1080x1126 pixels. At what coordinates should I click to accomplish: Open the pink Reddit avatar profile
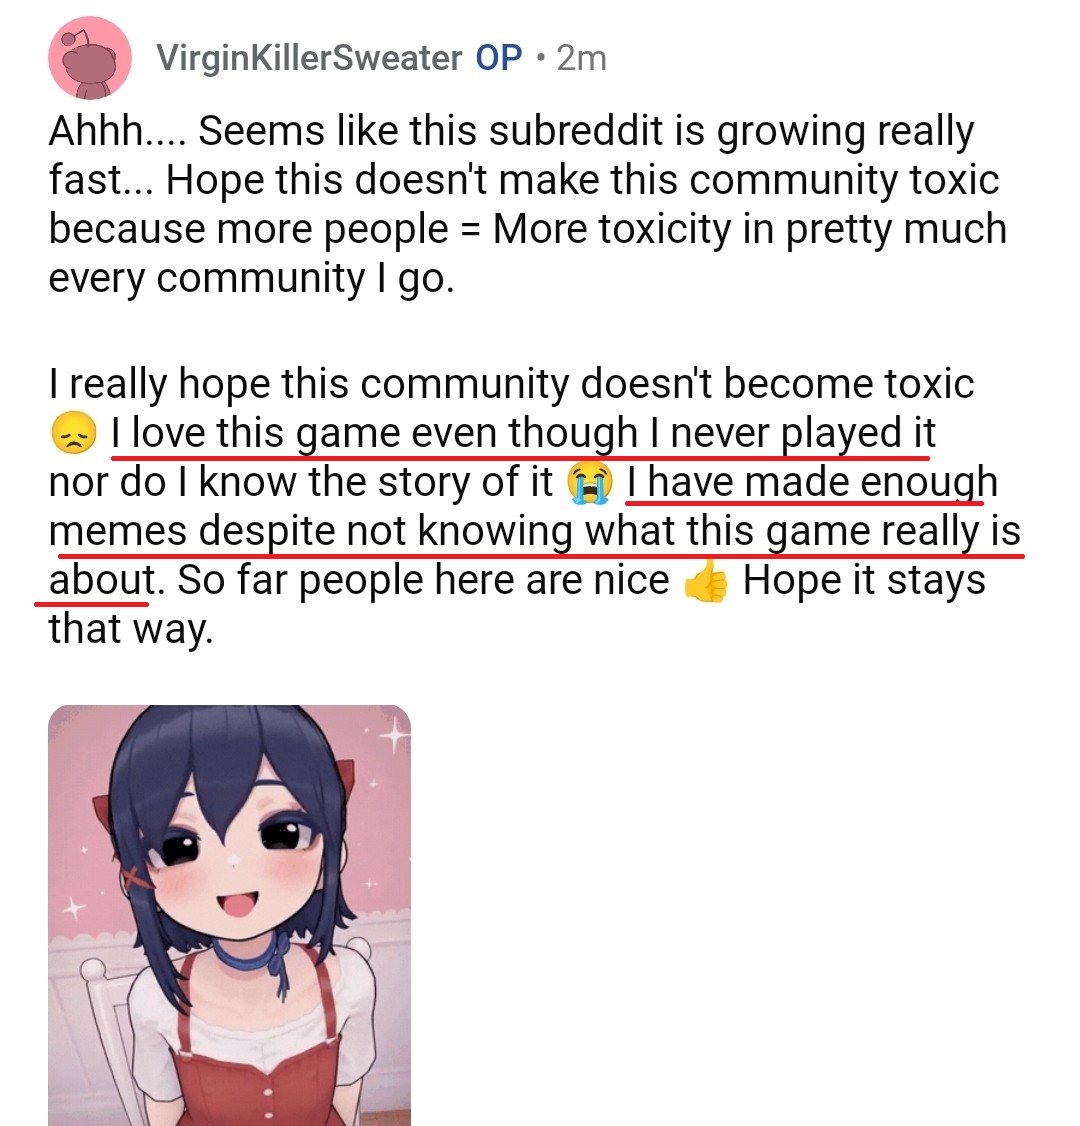click(90, 58)
